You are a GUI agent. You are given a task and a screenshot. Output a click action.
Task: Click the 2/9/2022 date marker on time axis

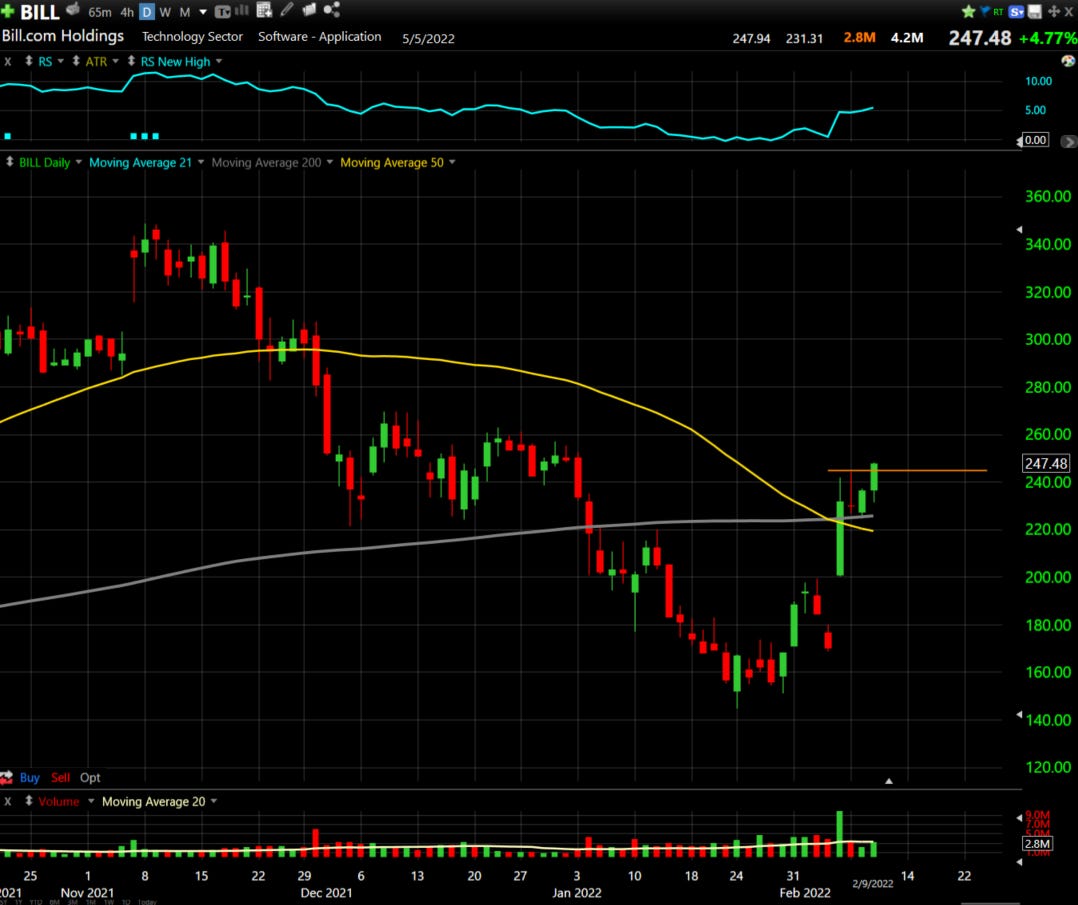pyautogui.click(x=872, y=884)
